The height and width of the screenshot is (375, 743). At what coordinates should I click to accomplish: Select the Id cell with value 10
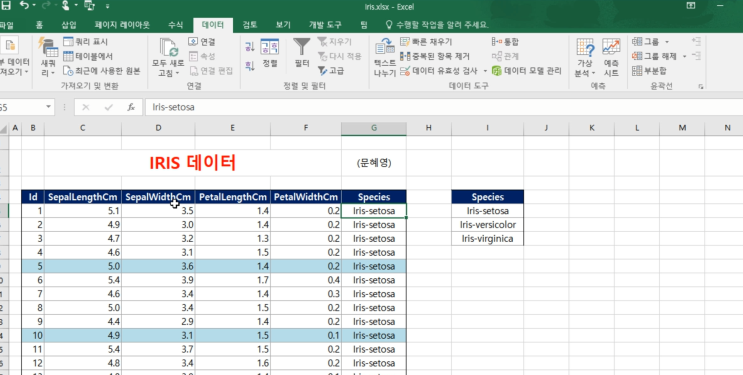click(33, 336)
